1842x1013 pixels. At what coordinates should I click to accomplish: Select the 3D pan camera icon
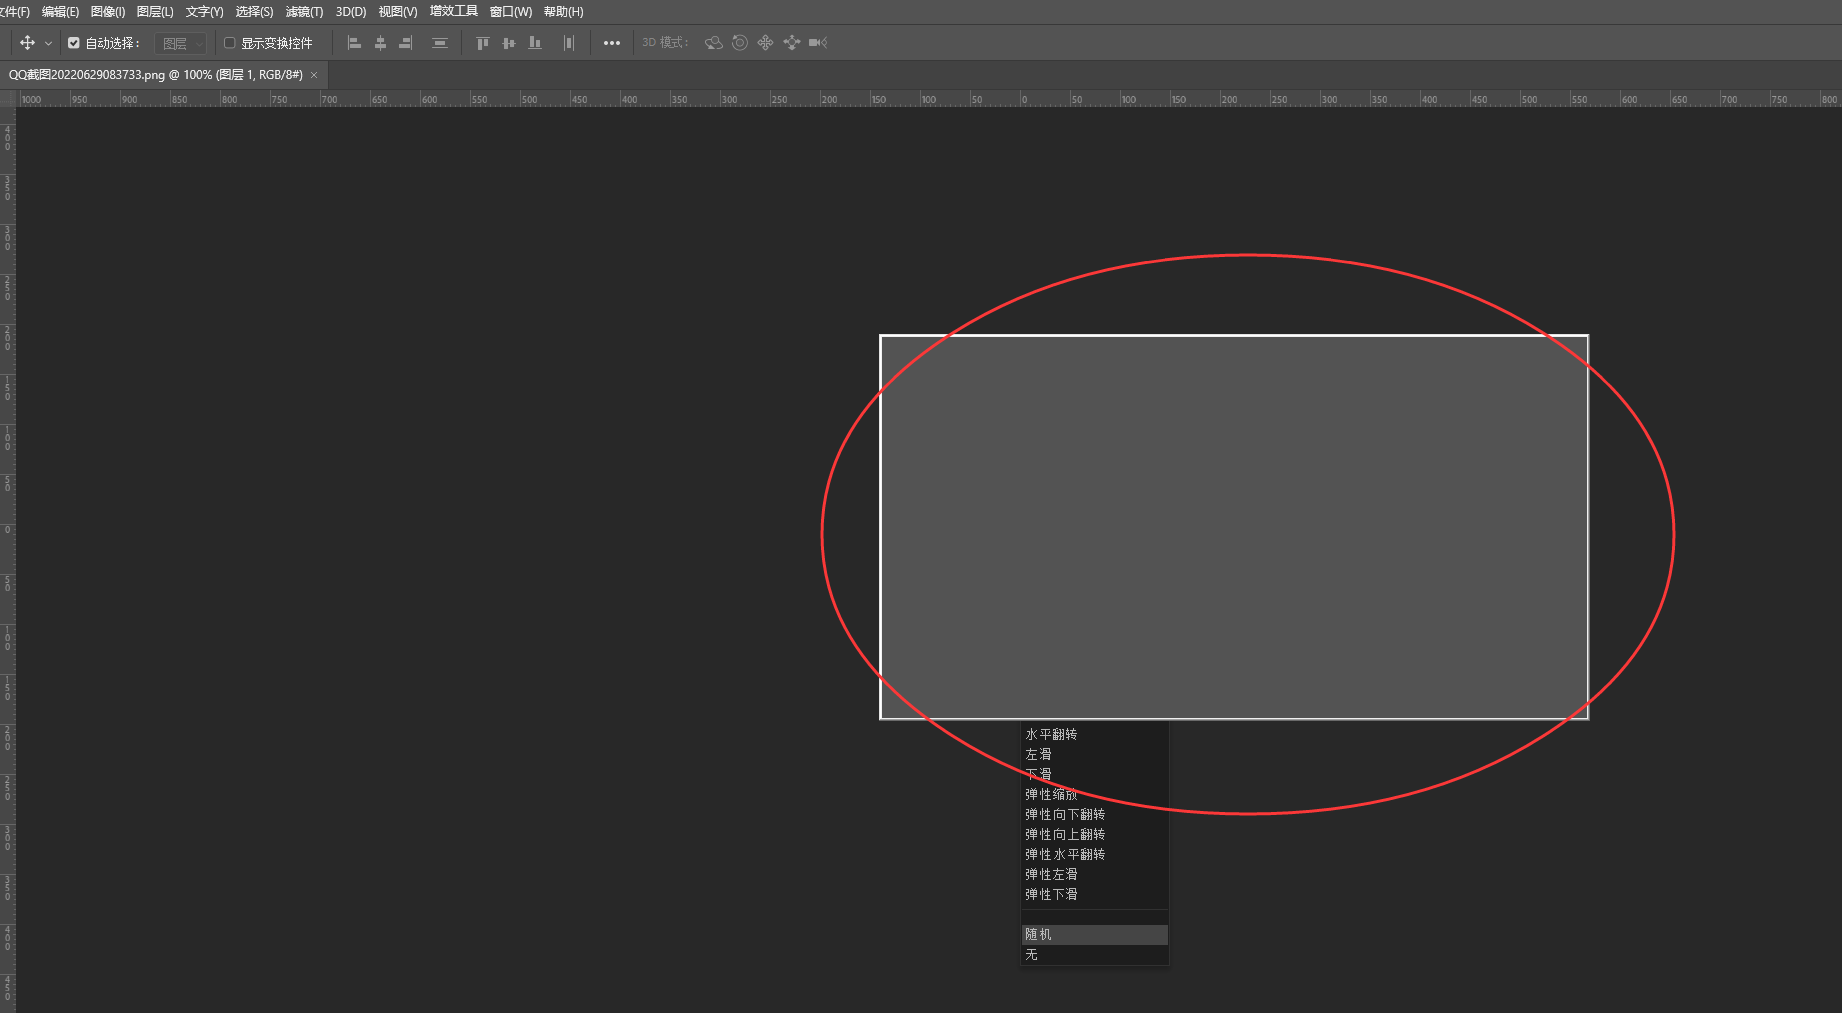pos(765,43)
